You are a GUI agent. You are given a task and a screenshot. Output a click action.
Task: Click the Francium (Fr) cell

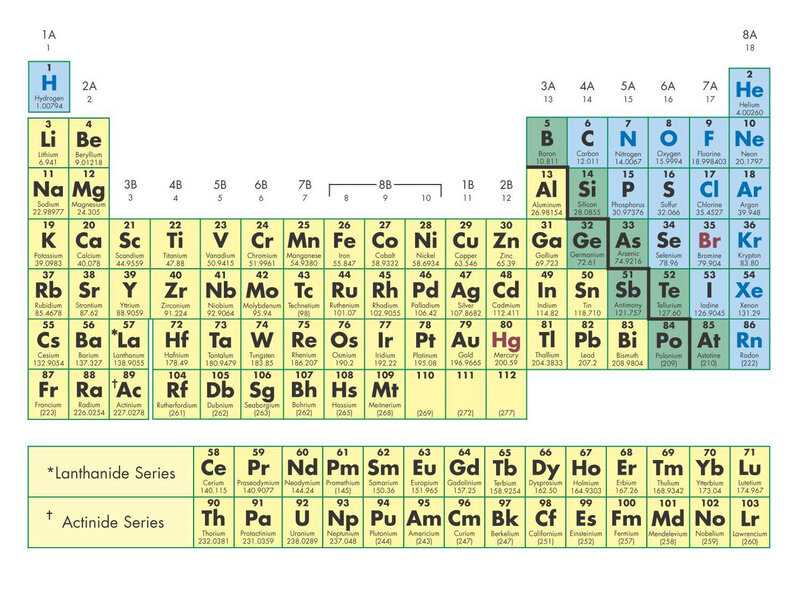48,394
